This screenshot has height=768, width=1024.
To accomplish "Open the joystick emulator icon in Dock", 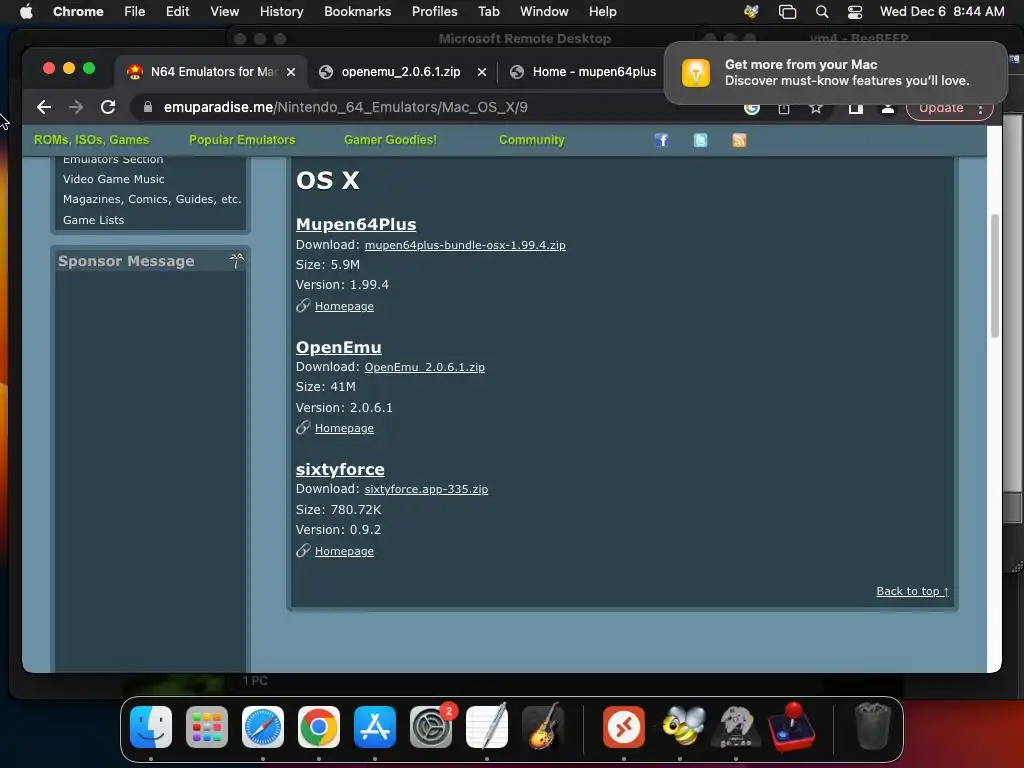I will pyautogui.click(x=792, y=727).
